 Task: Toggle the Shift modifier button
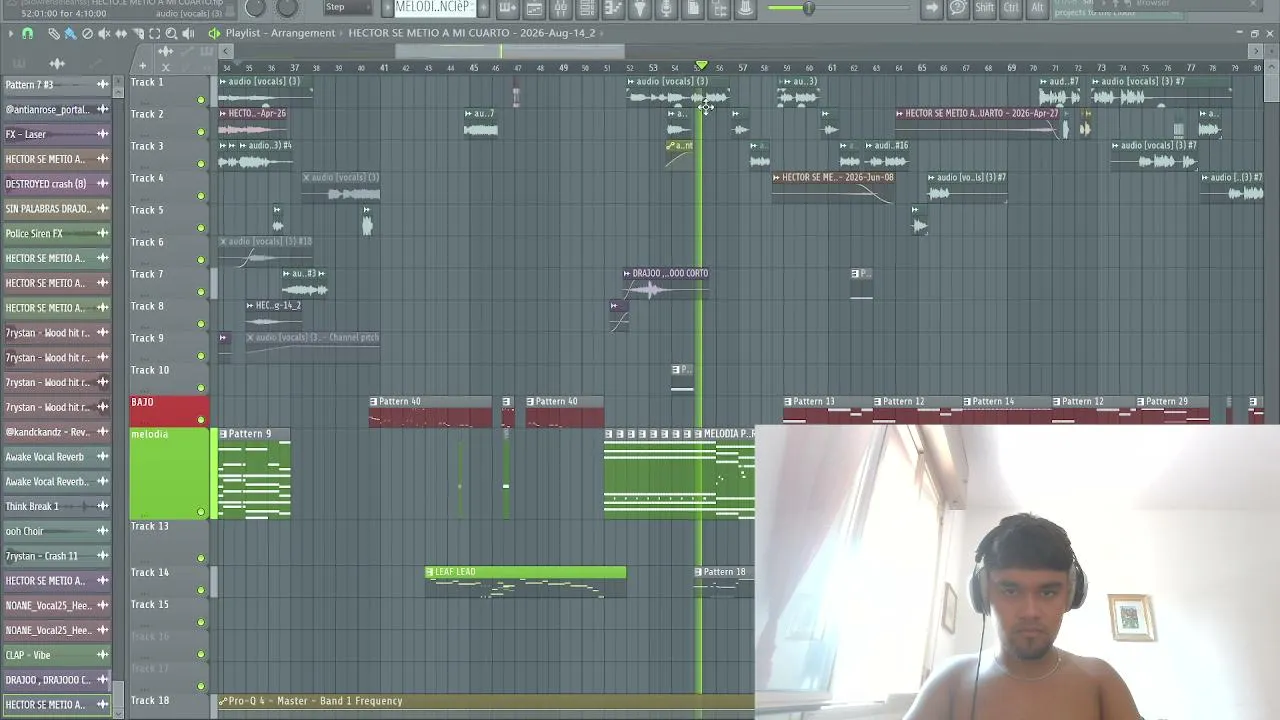pyautogui.click(x=985, y=8)
